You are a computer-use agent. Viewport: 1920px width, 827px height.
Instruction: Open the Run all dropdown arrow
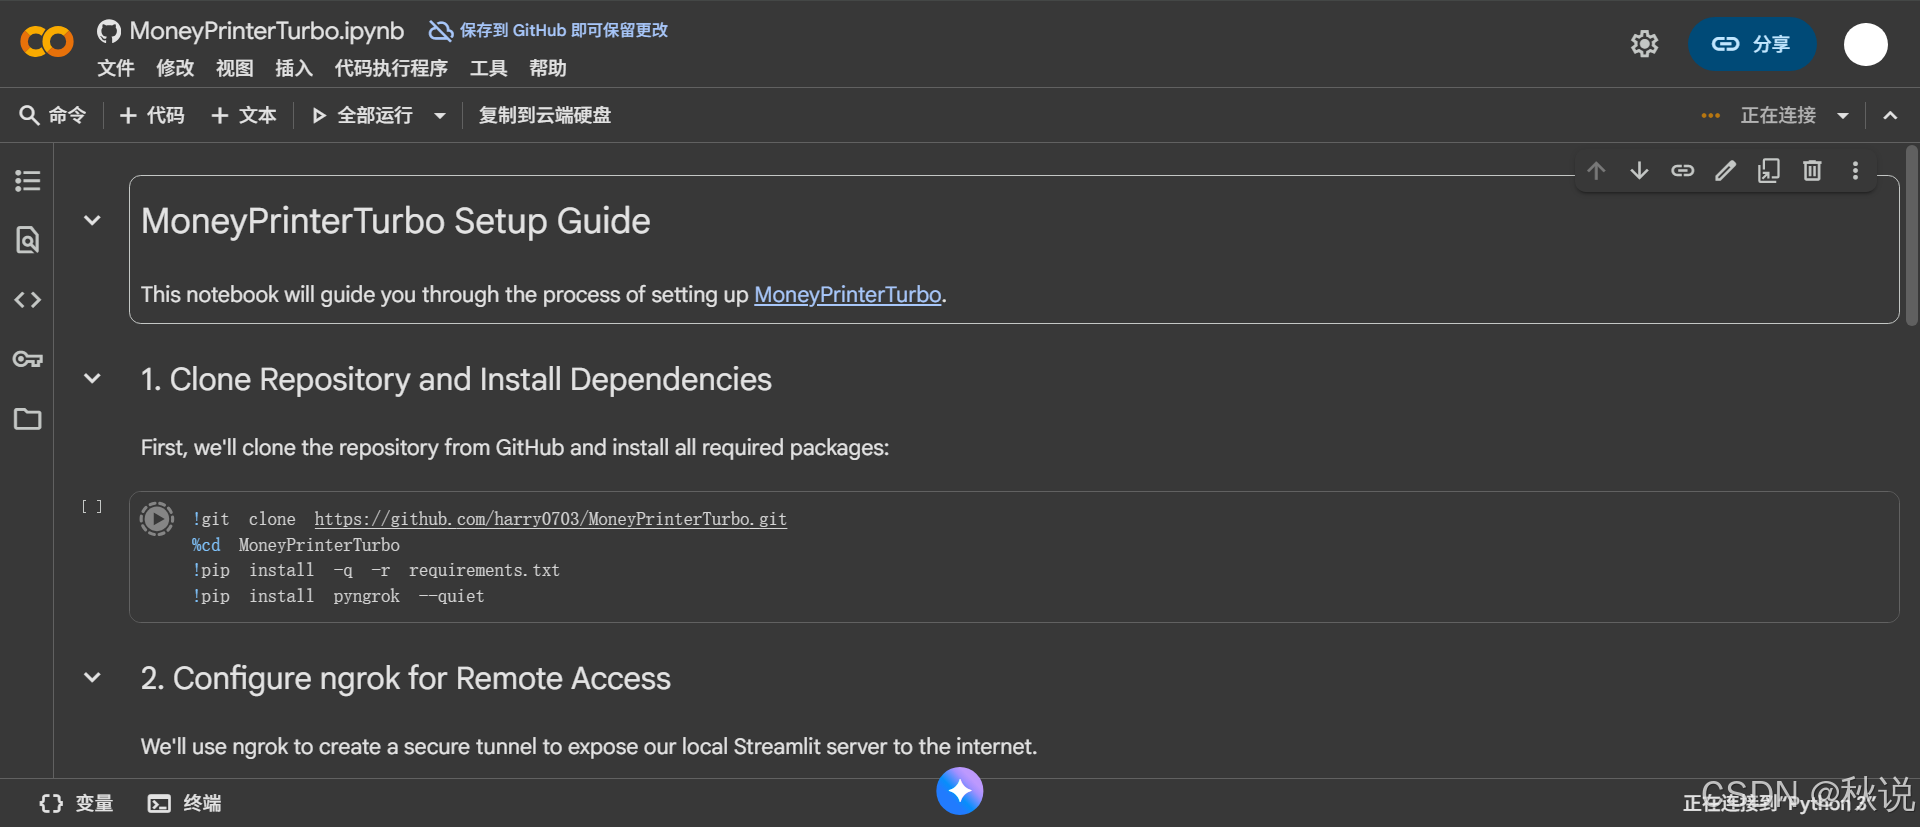tap(439, 116)
